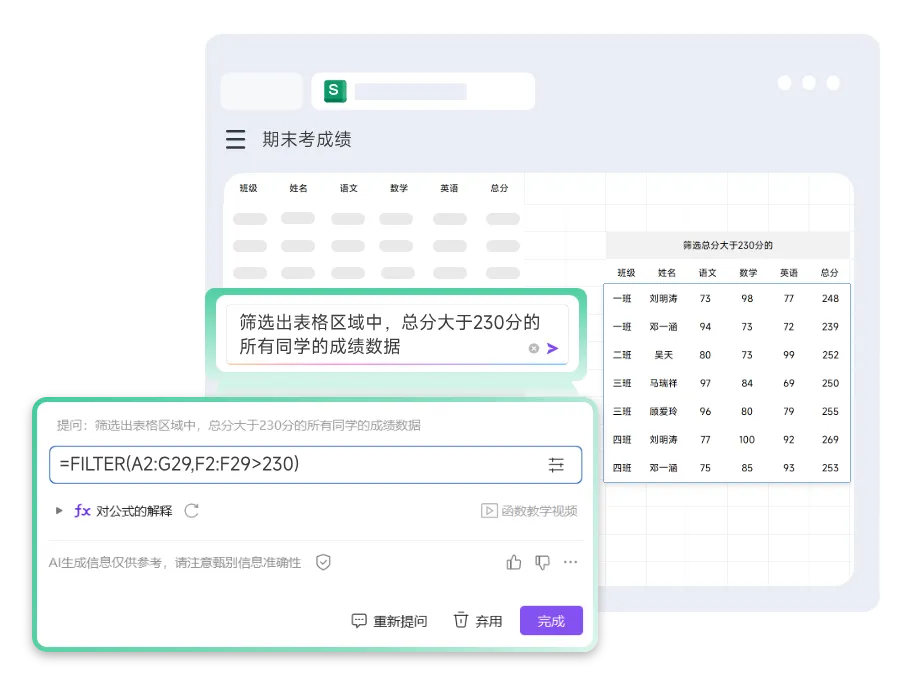Select the 语文 header in left table

349,188
